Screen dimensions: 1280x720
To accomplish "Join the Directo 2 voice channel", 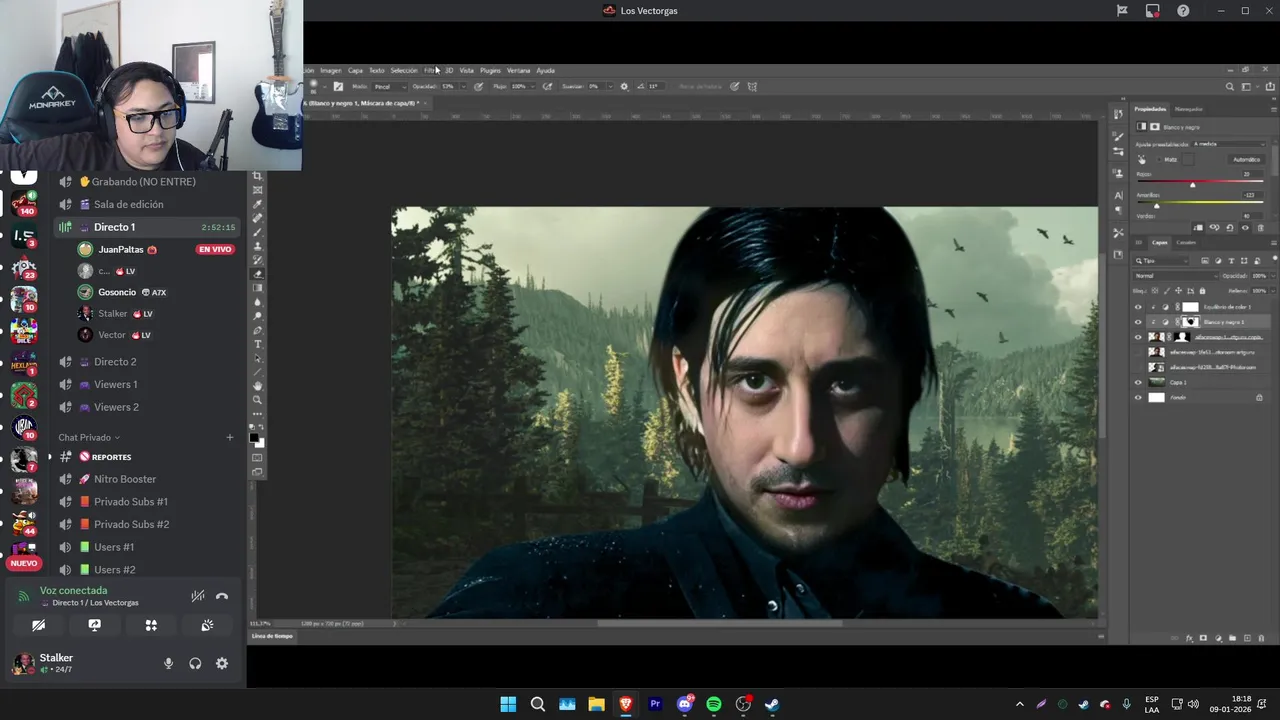I will pyautogui.click(x=115, y=362).
